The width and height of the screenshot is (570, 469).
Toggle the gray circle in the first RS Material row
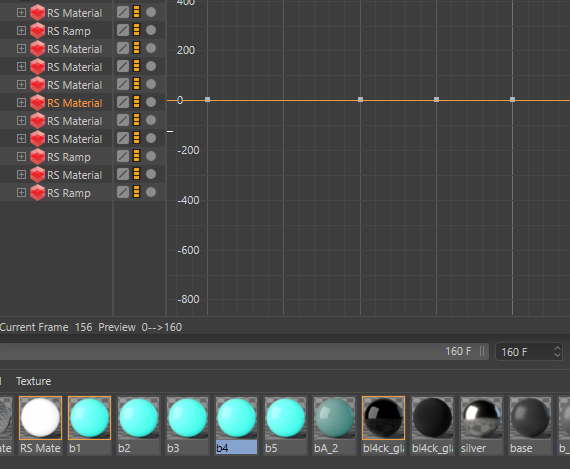click(151, 12)
